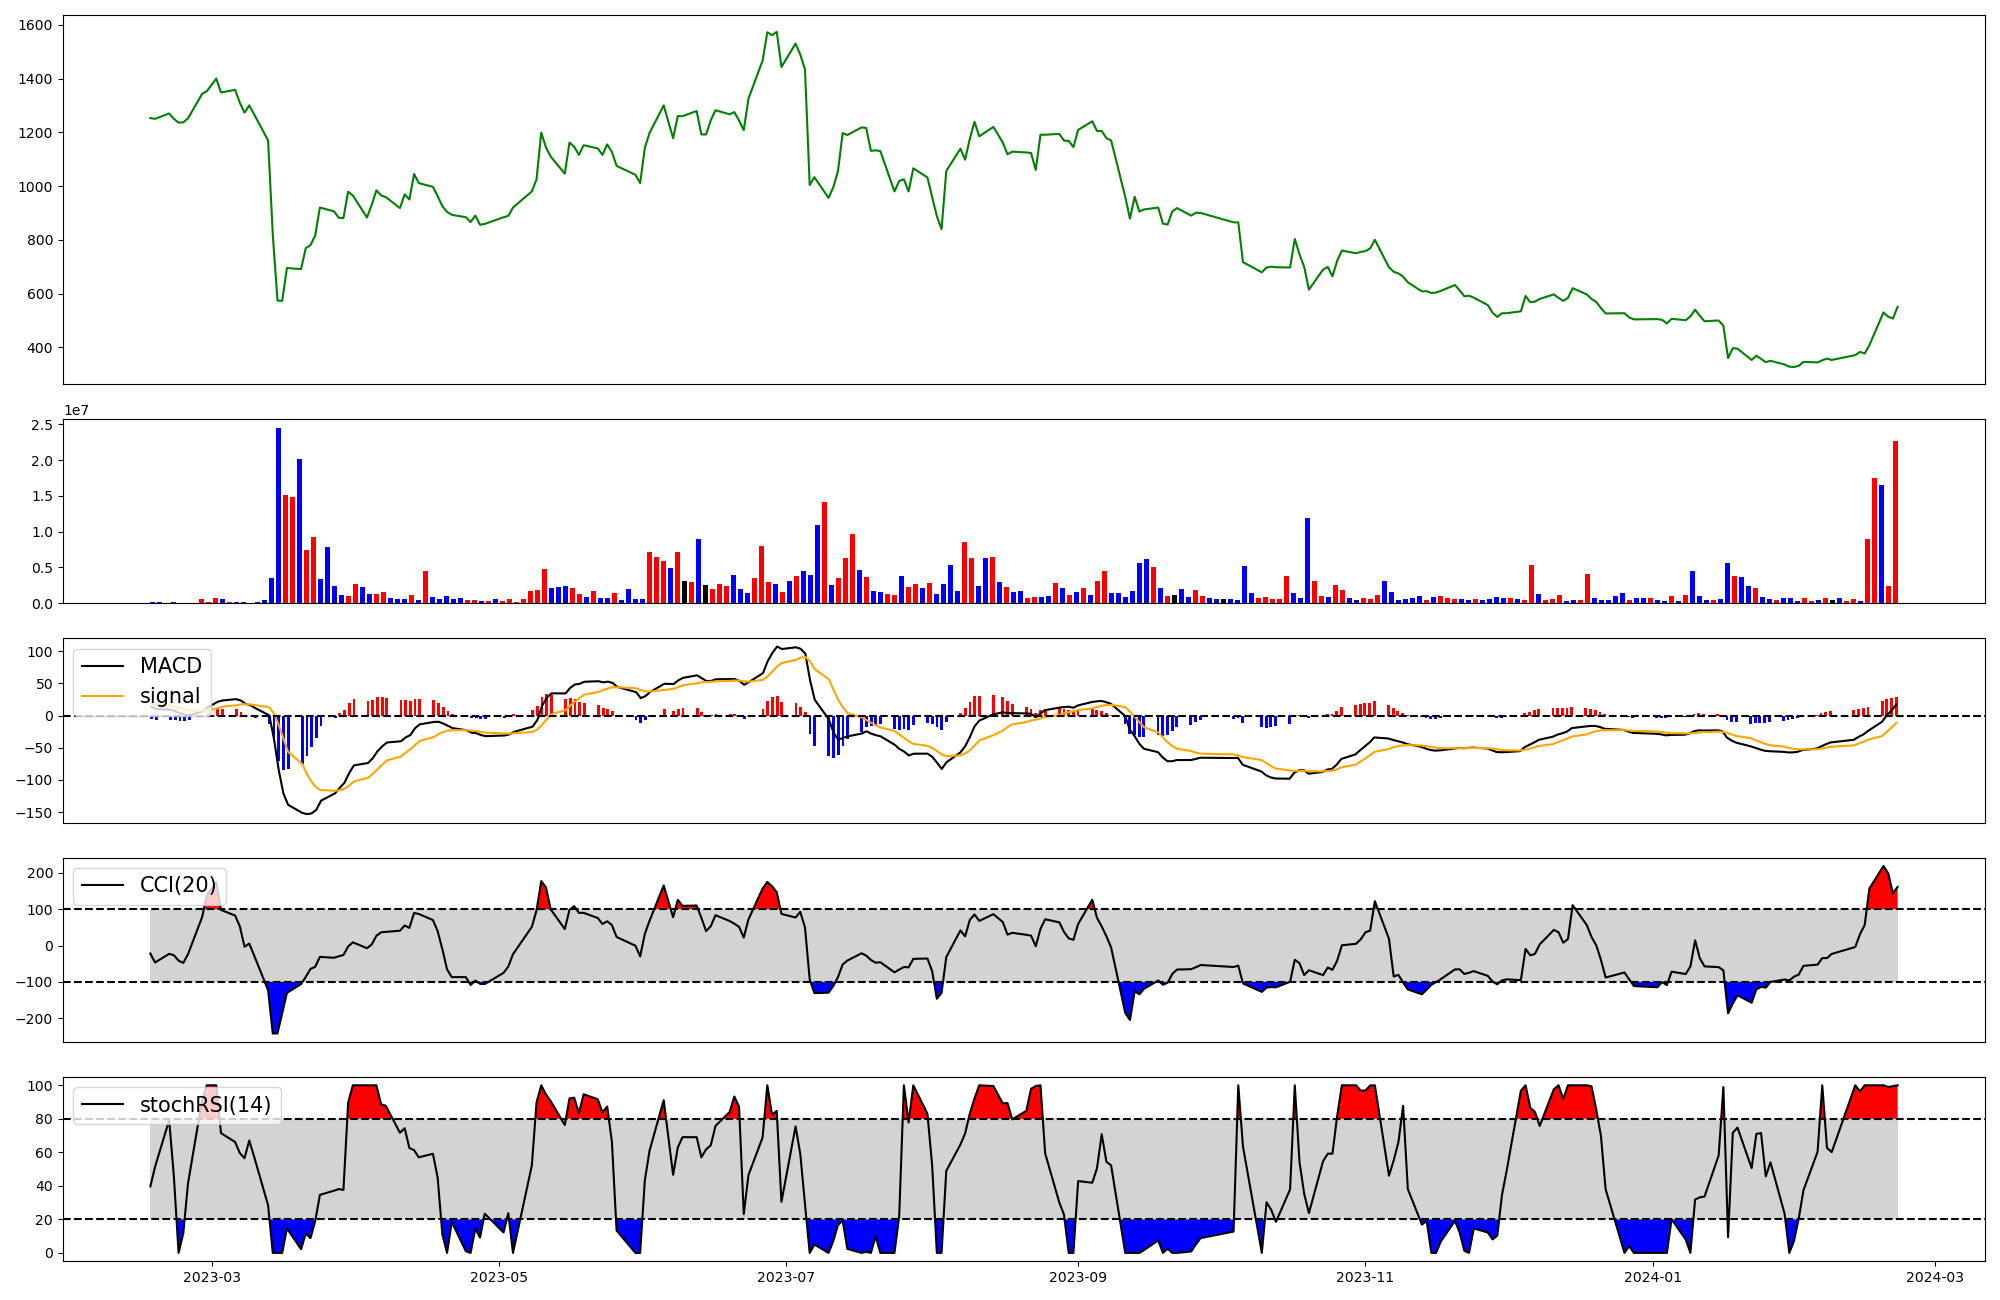Click the 2024-01 date tick label
This screenshot has height=1300, width=2000.
tap(1653, 1277)
